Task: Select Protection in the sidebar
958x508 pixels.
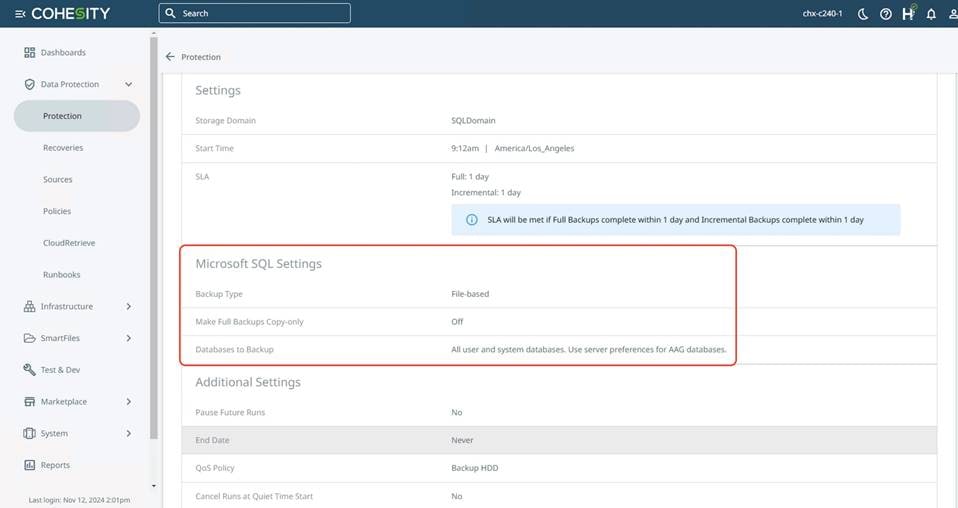Action: click(77, 116)
